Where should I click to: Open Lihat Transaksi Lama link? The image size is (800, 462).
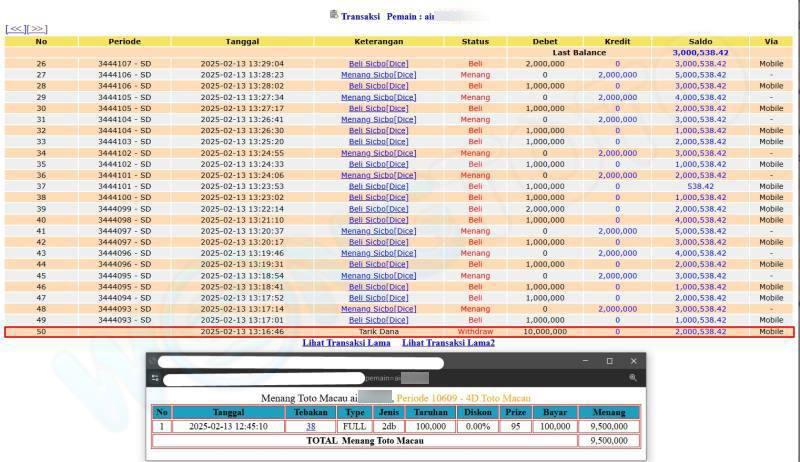[x=348, y=343]
